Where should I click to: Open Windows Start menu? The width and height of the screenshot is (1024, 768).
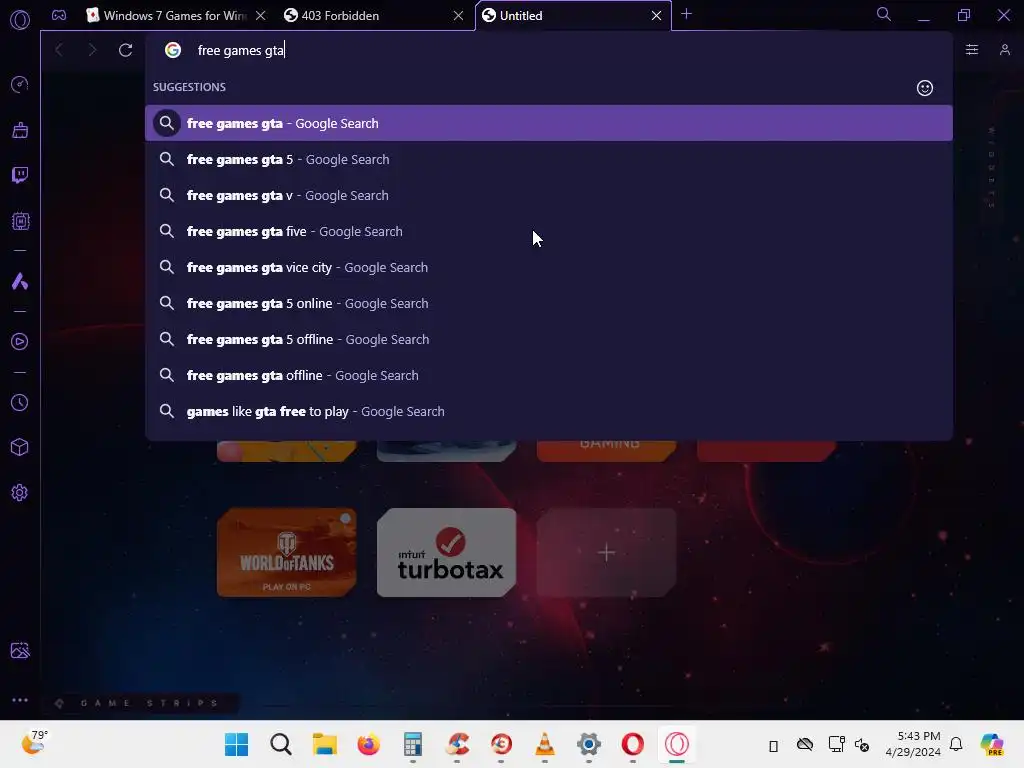click(x=236, y=744)
